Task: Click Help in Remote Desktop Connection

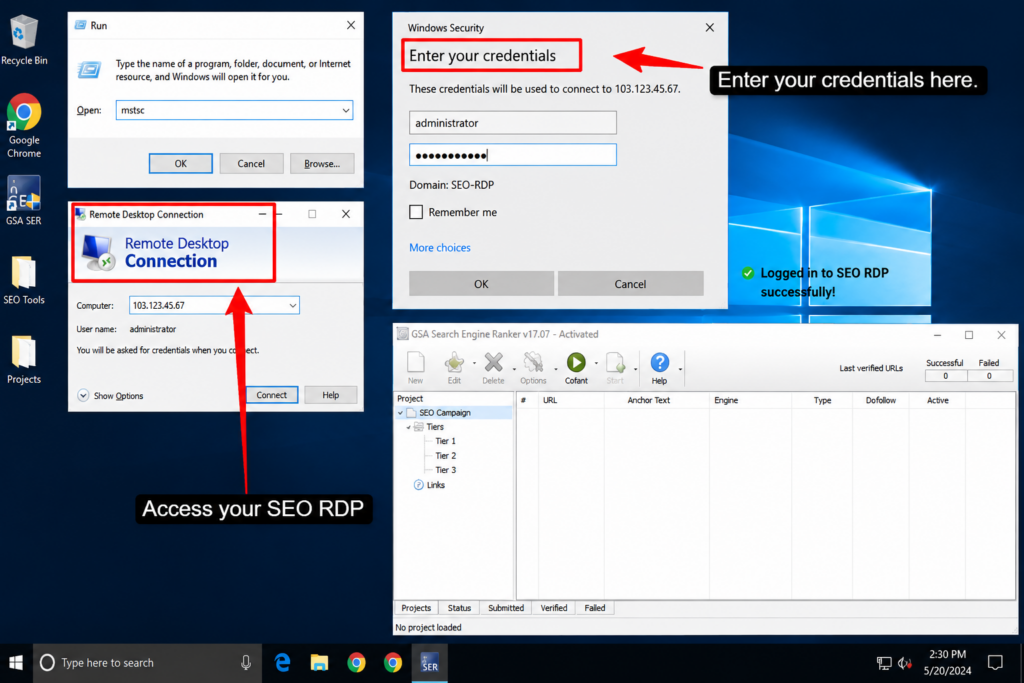Action: pos(330,395)
